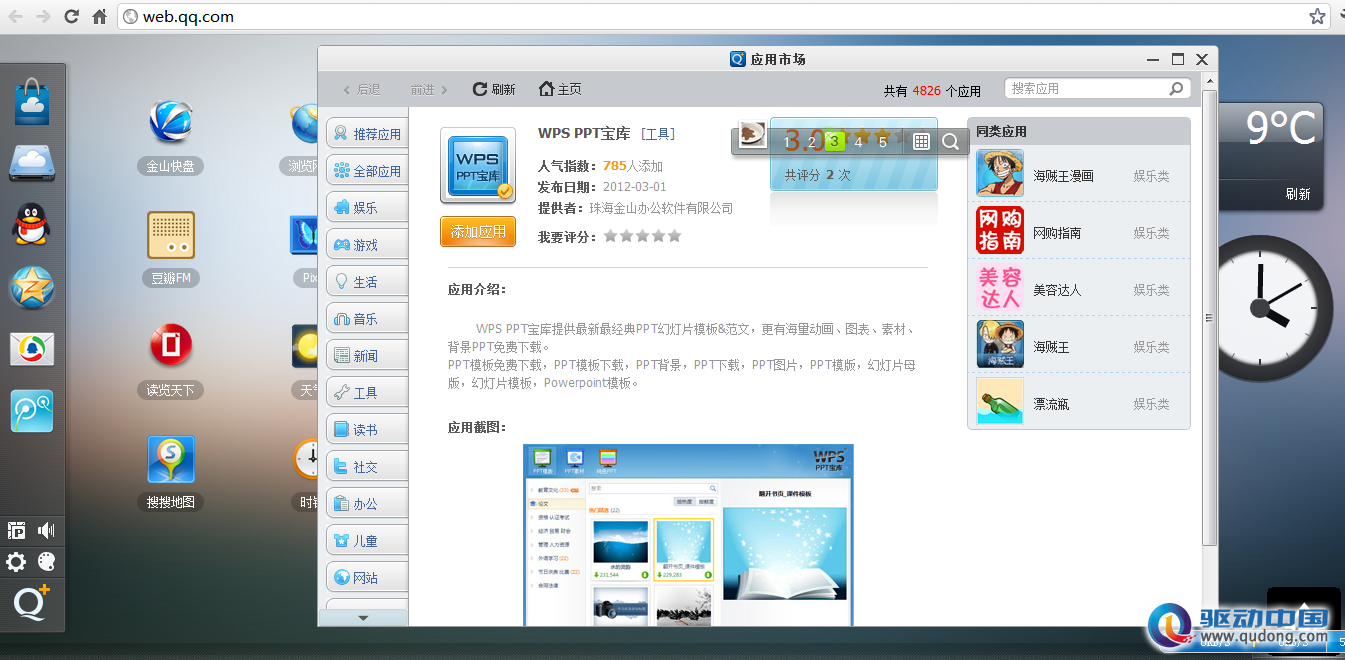The width and height of the screenshot is (1345, 660).
Task: Open the desktop grid overview icon
Action: (x=922, y=142)
